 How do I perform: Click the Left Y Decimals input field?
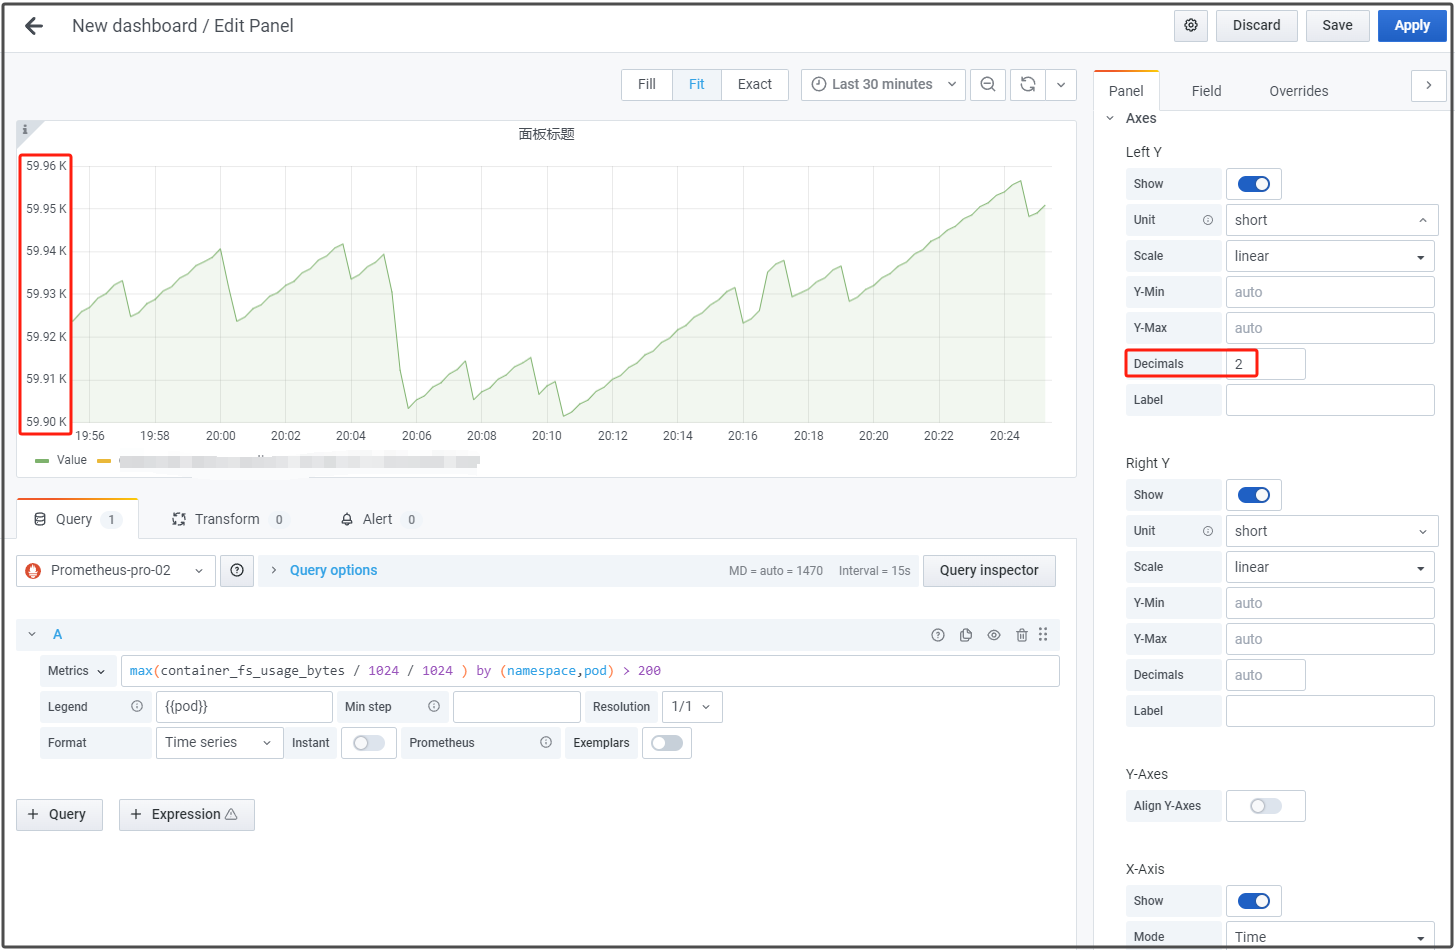(x=1265, y=364)
